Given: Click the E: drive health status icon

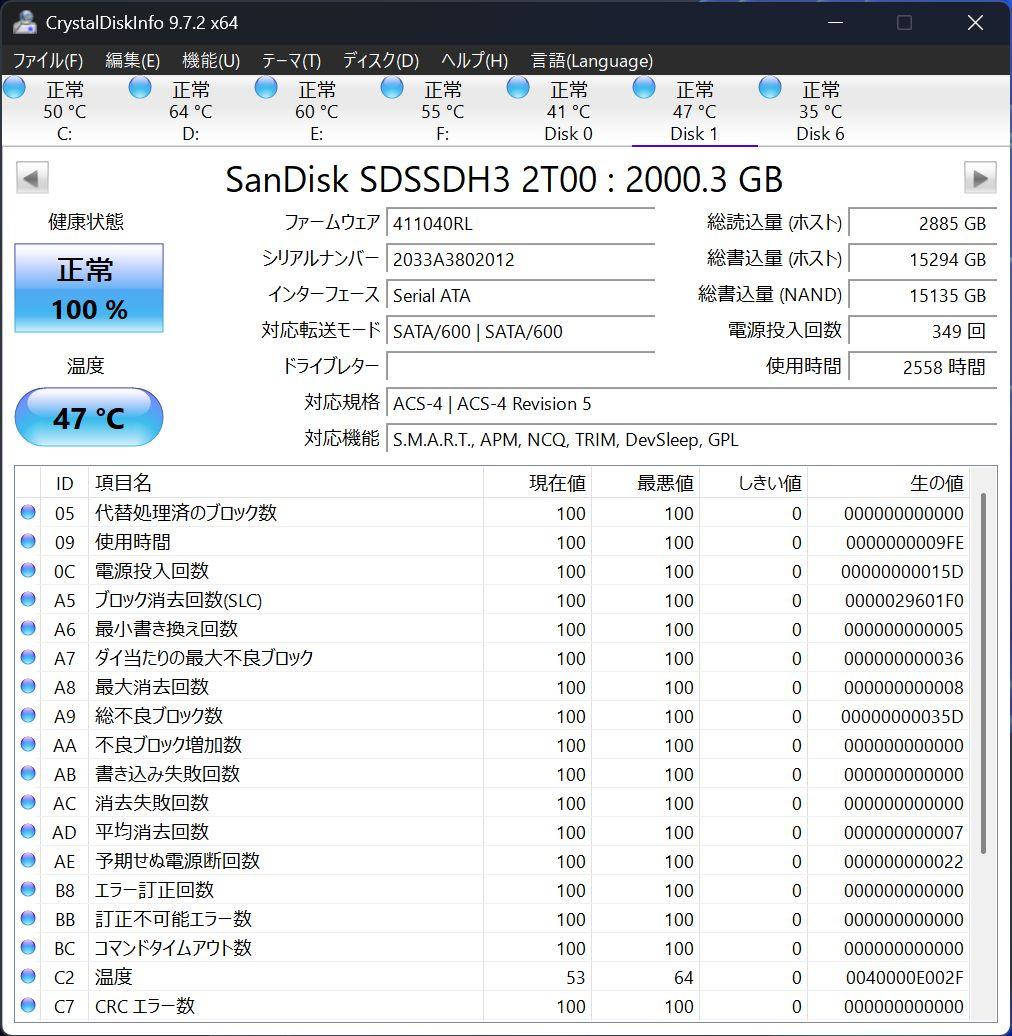Looking at the screenshot, I should point(266,88).
